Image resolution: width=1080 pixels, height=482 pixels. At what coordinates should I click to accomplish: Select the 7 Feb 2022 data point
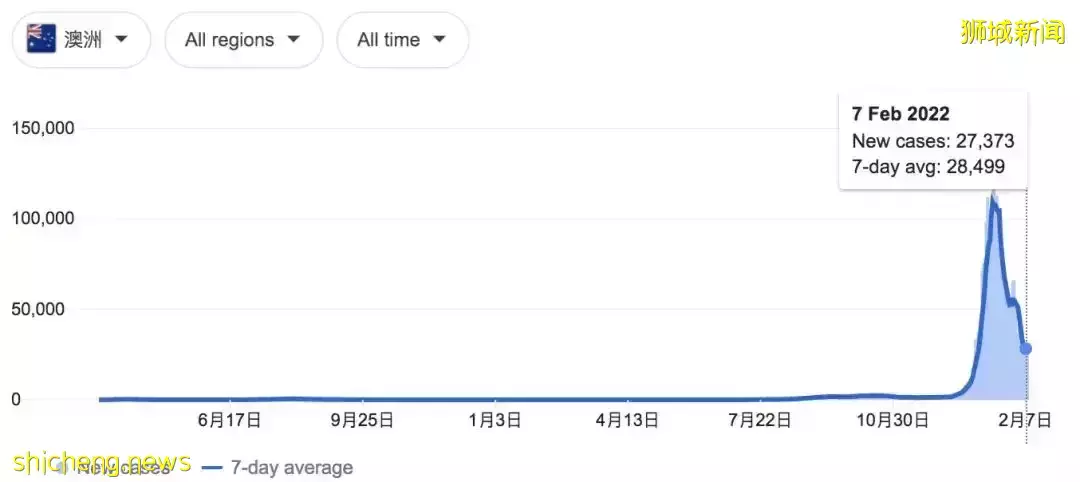pyautogui.click(x=1026, y=348)
